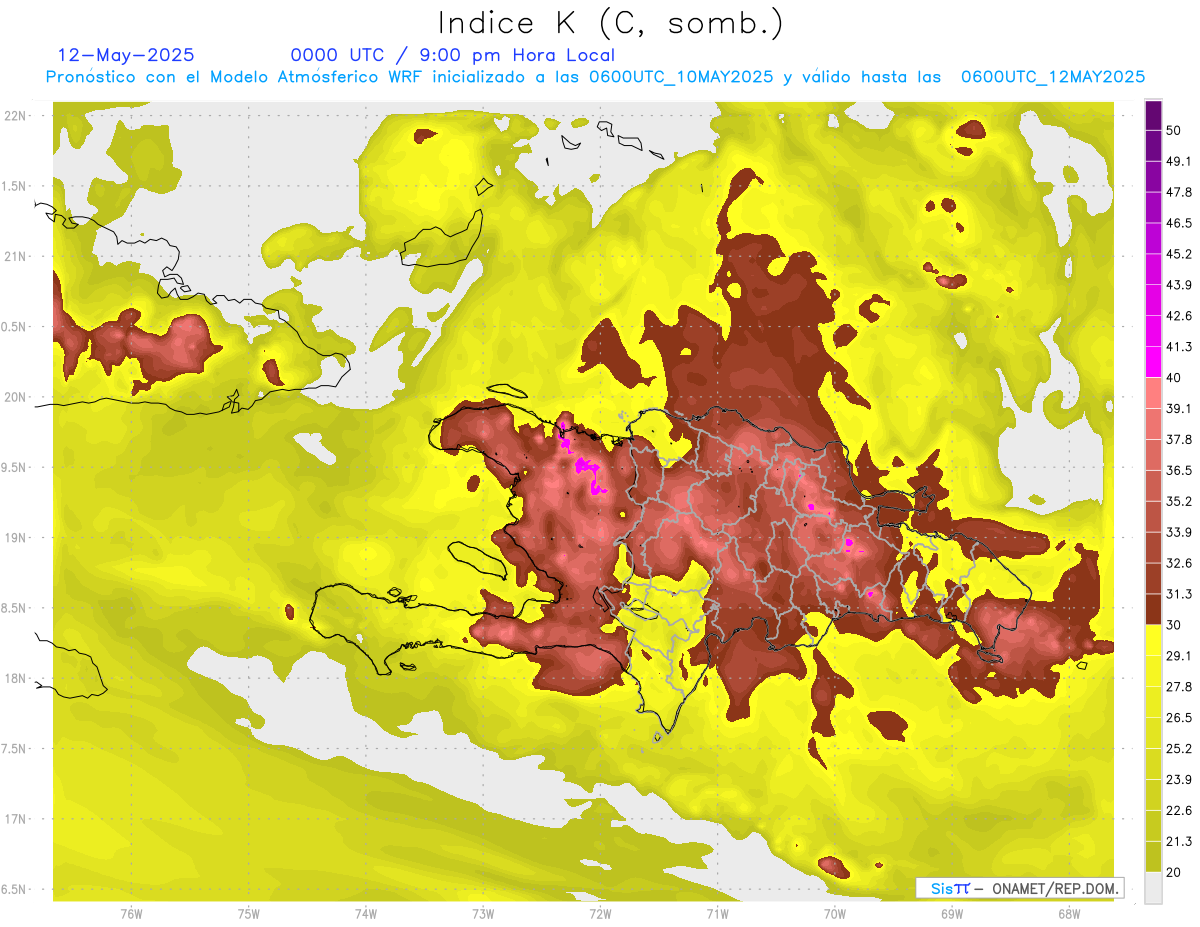Click the '21N' latitude label

coord(16,257)
